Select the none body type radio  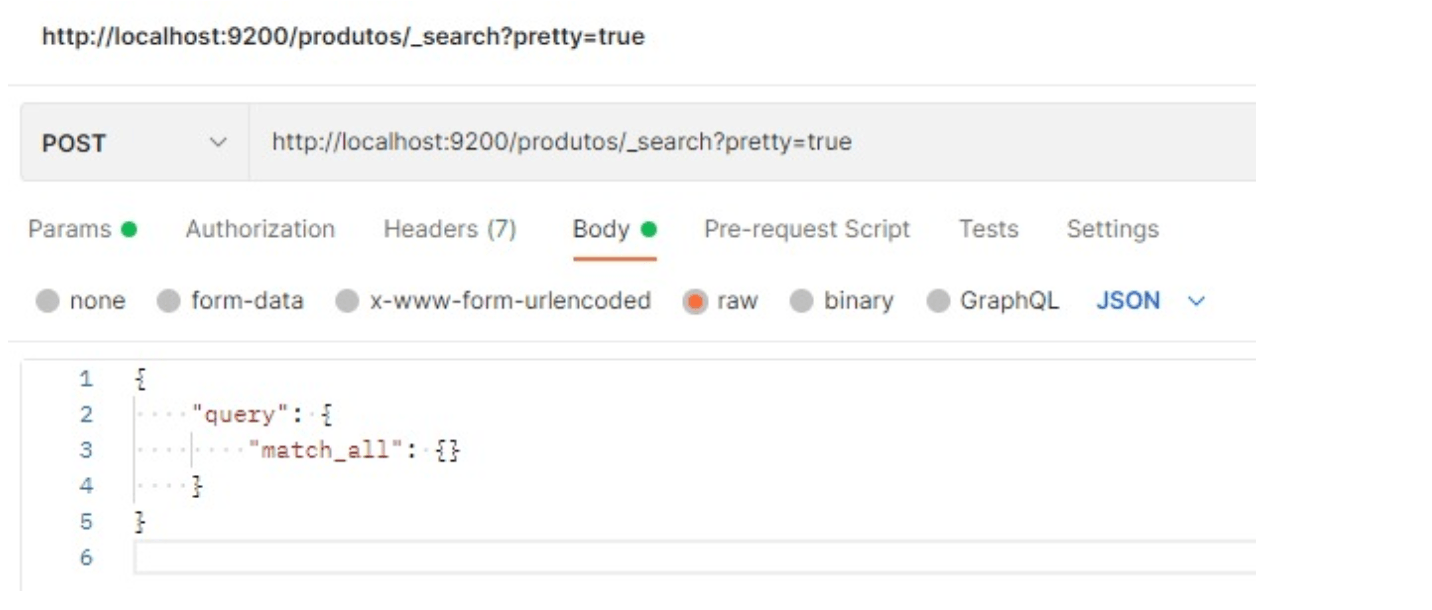[x=48, y=301]
